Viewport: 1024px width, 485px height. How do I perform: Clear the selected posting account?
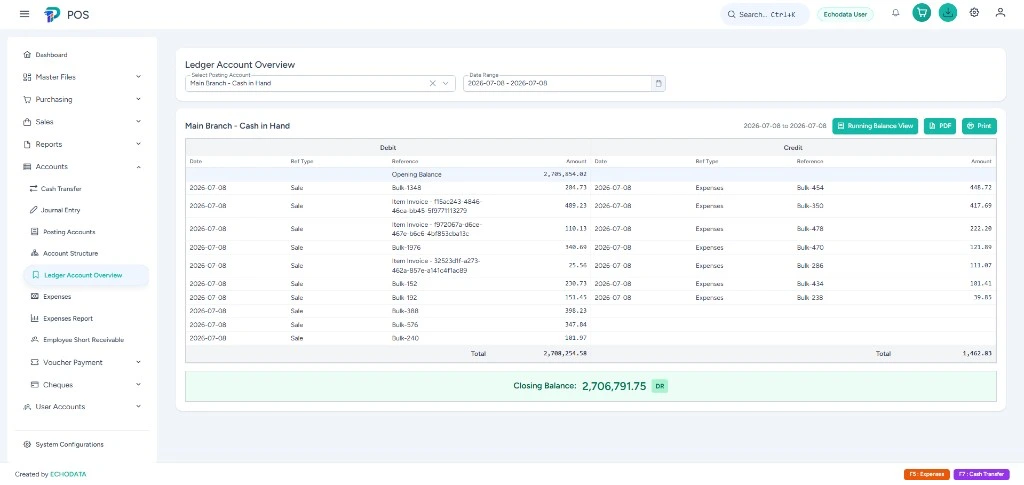point(432,84)
